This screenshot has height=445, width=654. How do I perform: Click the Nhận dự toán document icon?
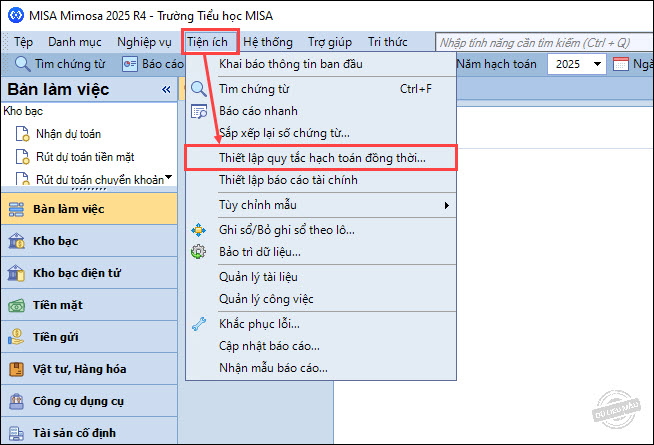point(22,134)
